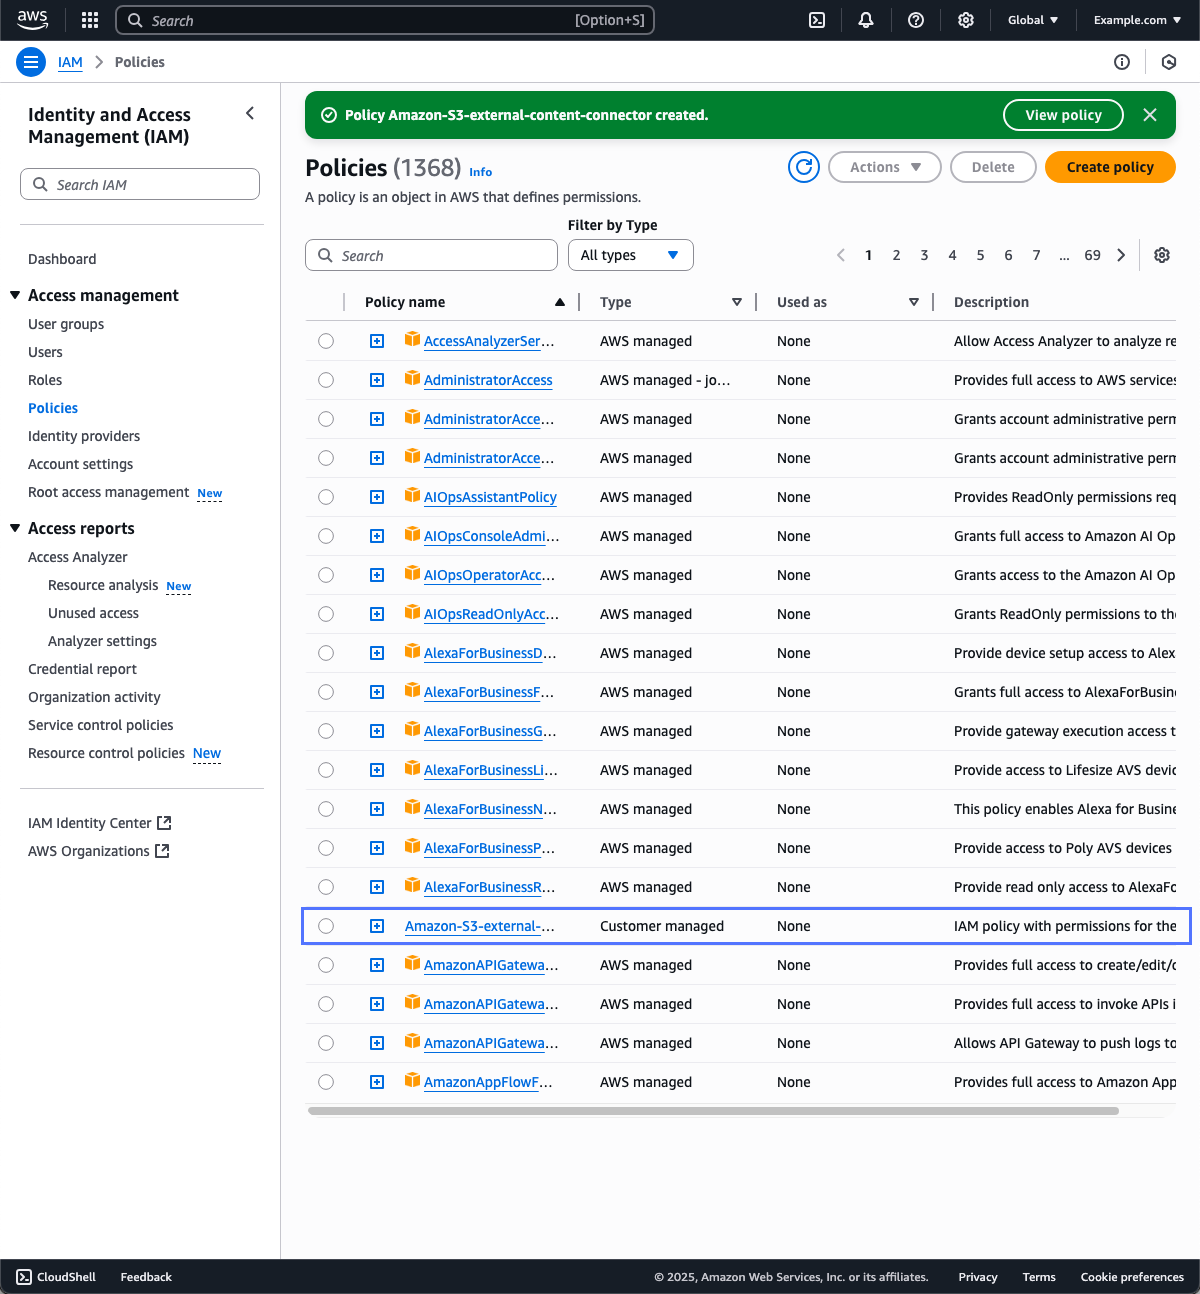This screenshot has width=1200, height=1294.
Task: Open the All types filter dropdown
Action: point(631,255)
